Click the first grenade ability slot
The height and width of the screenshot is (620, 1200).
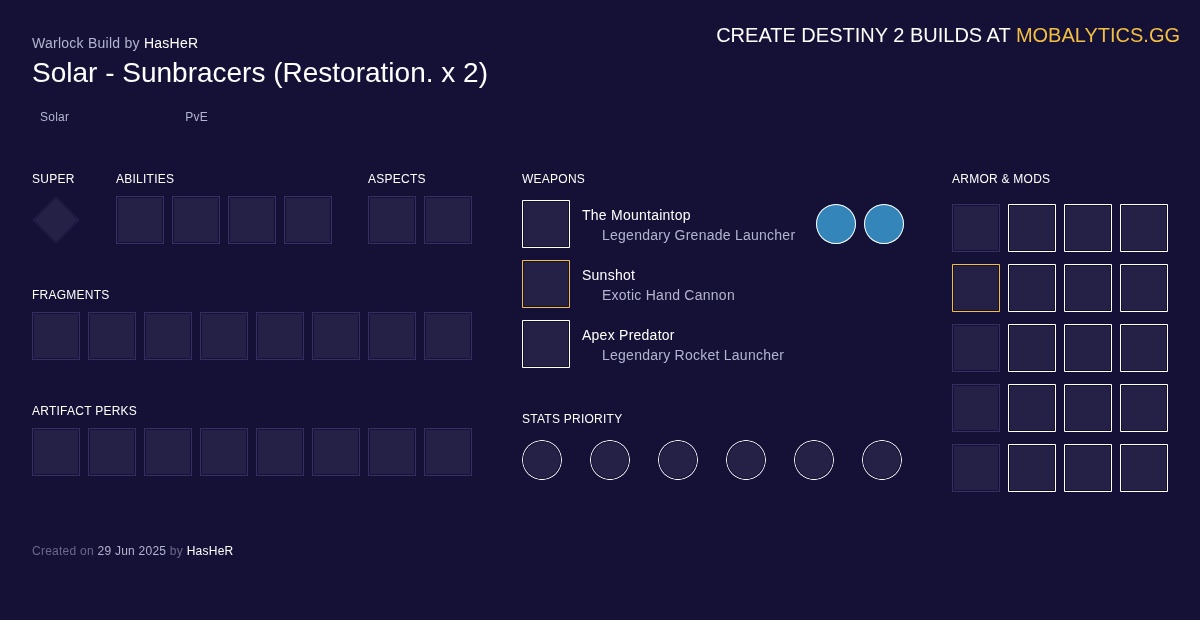pyautogui.click(x=140, y=220)
